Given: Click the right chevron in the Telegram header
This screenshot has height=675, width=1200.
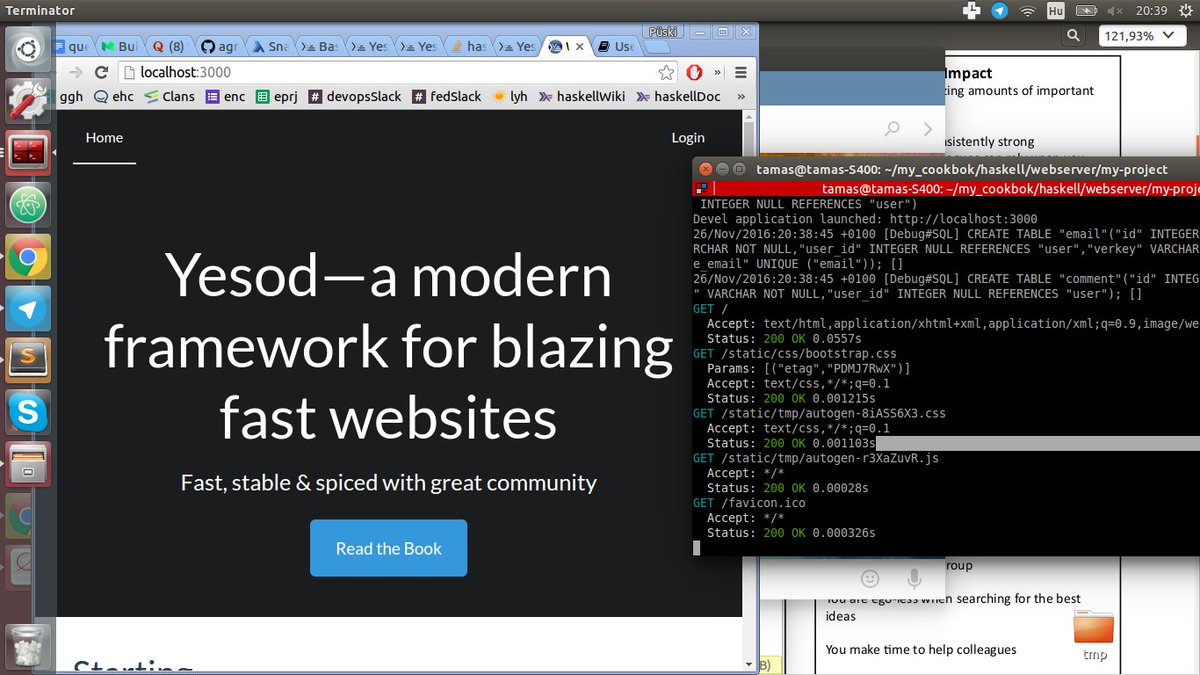Looking at the screenshot, I should point(928,128).
